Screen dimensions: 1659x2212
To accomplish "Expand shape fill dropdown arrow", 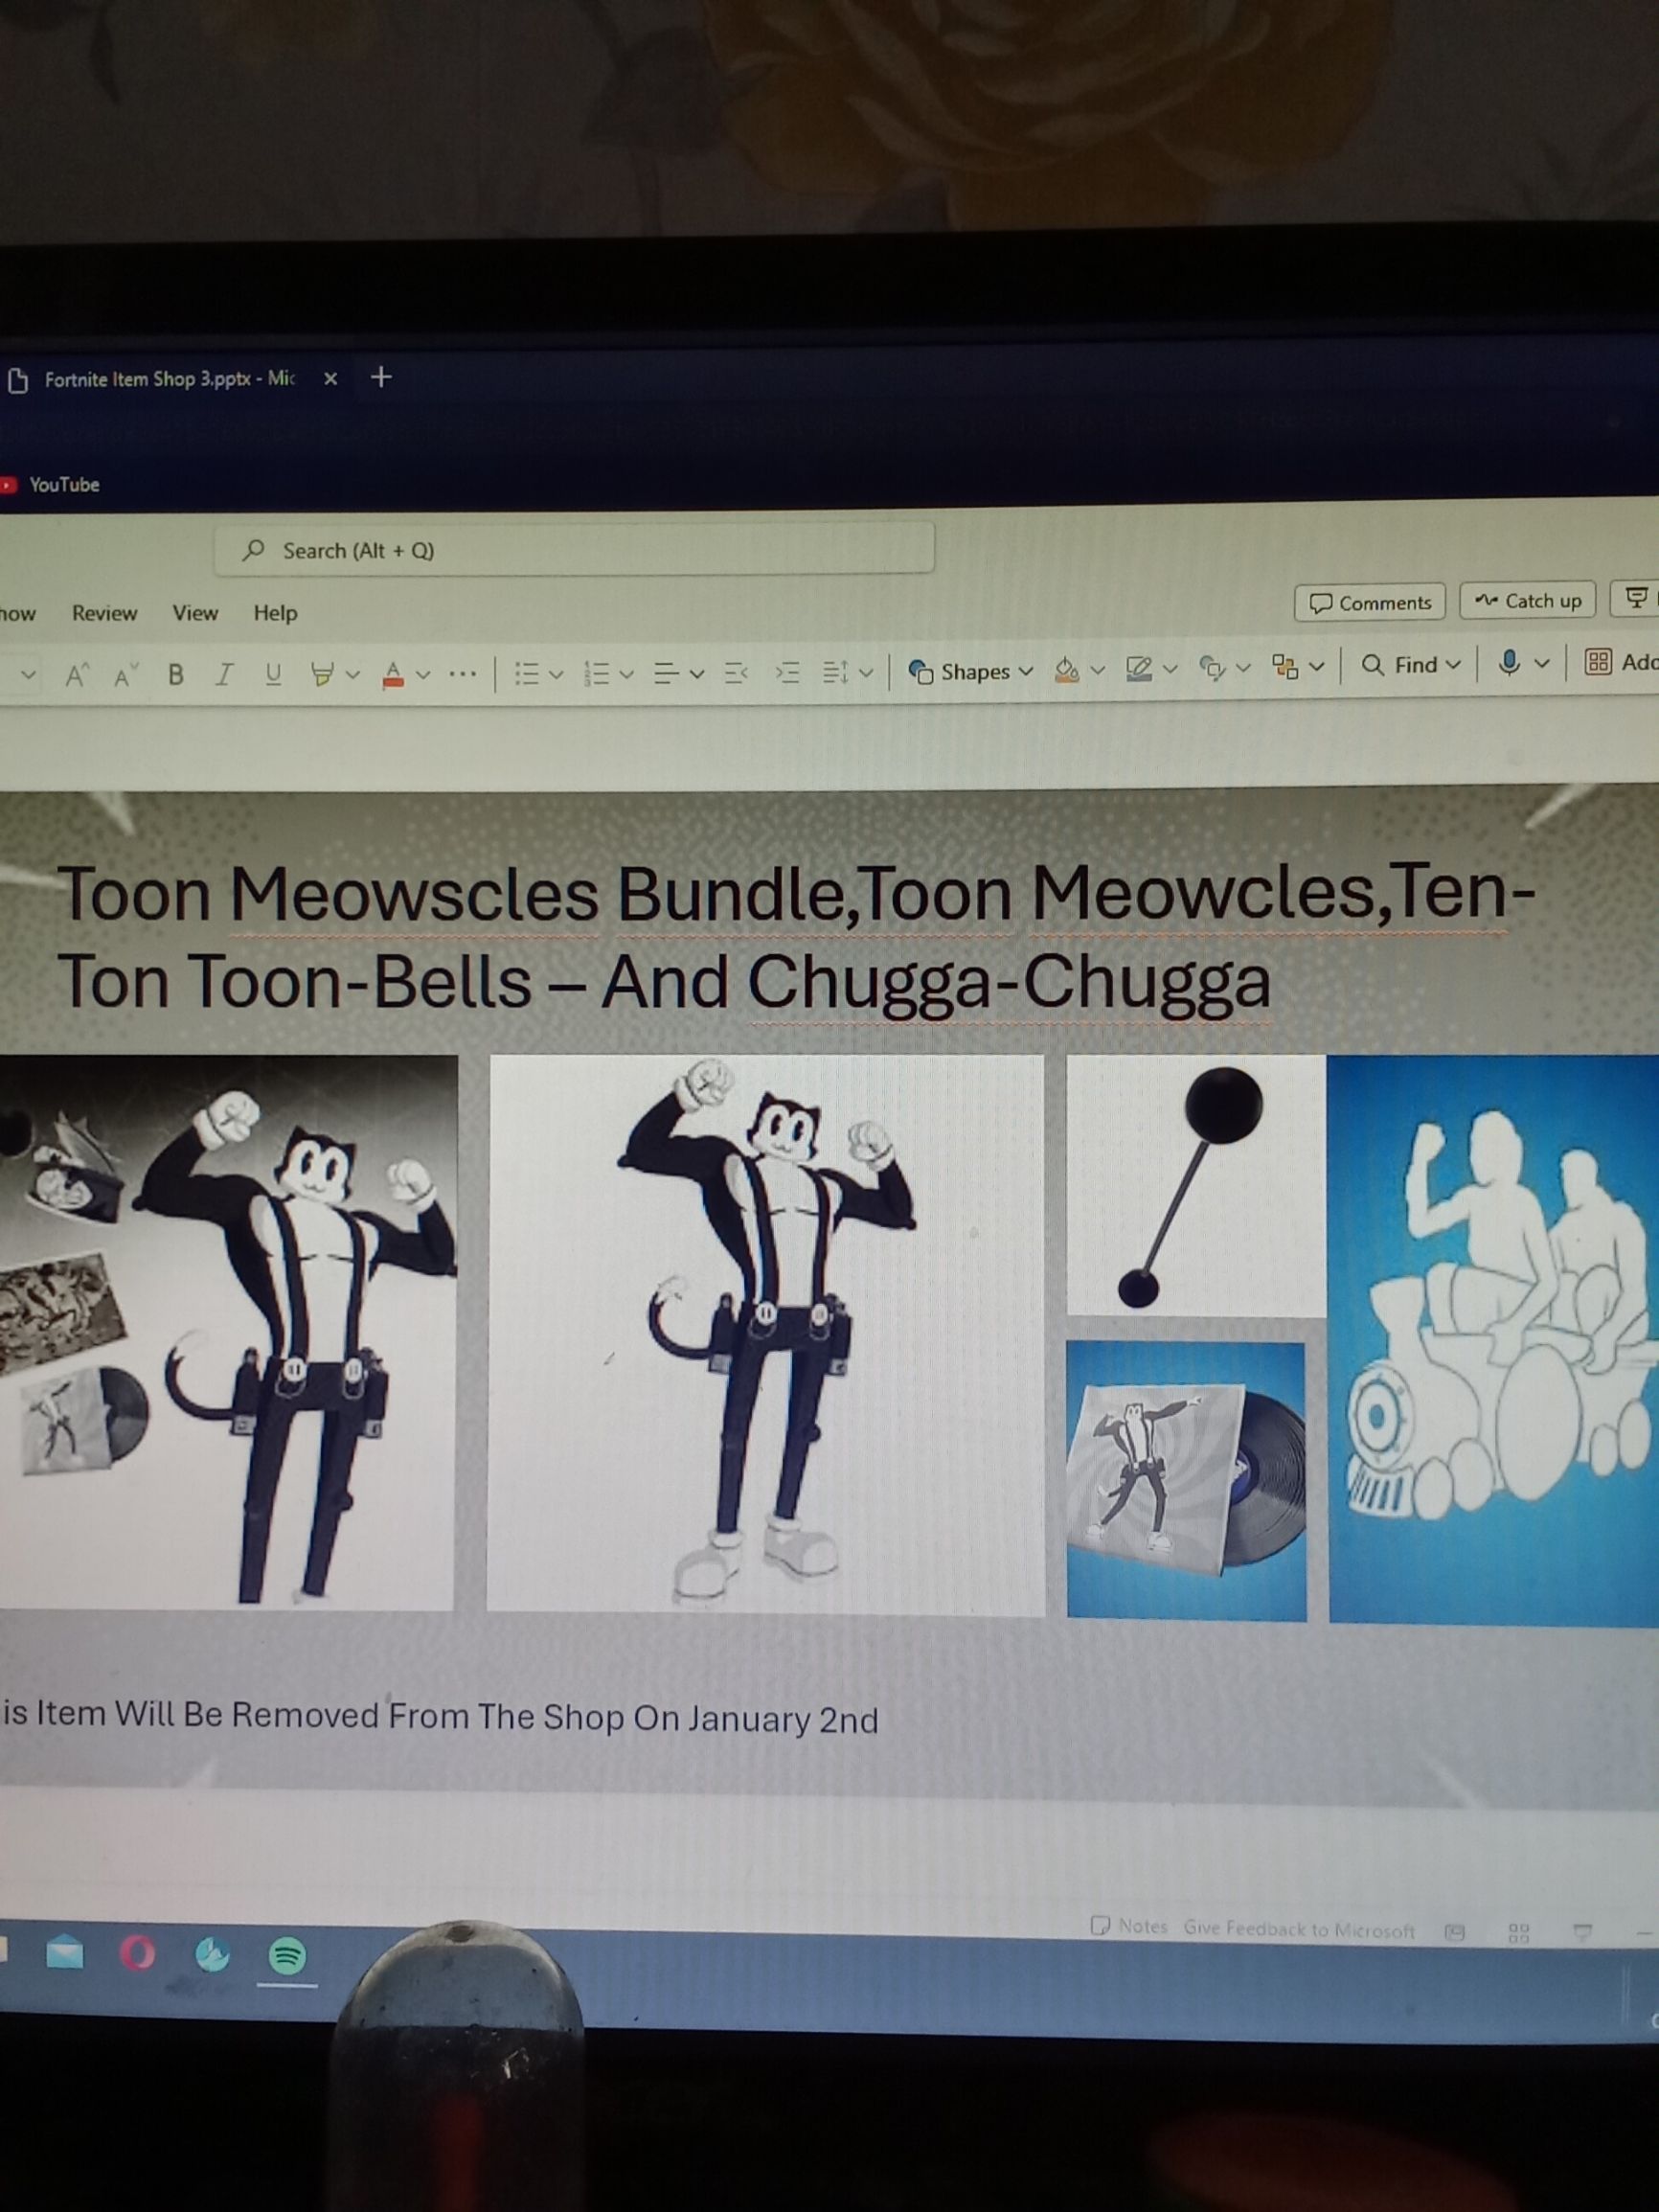I will [x=1098, y=670].
